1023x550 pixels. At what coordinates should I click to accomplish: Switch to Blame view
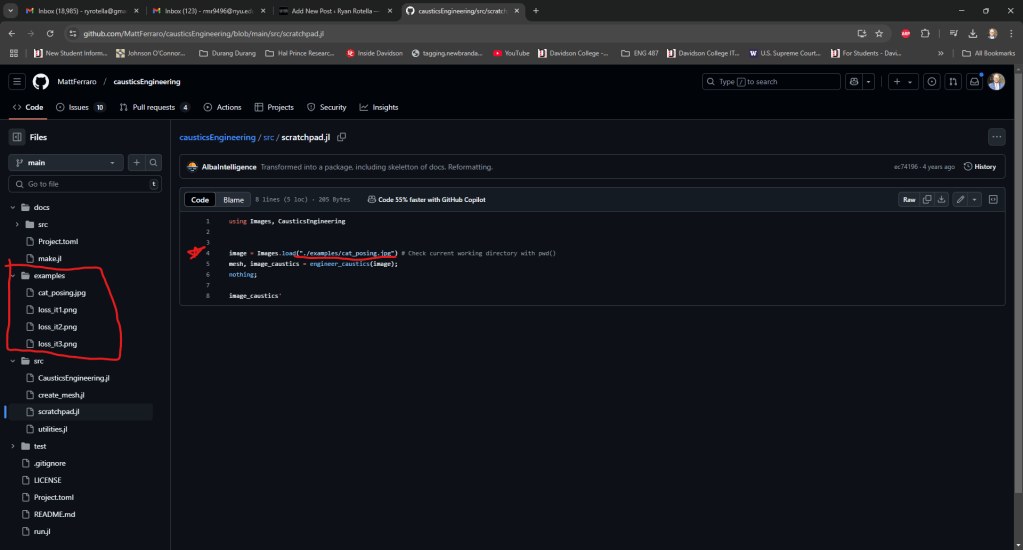pyautogui.click(x=233, y=200)
